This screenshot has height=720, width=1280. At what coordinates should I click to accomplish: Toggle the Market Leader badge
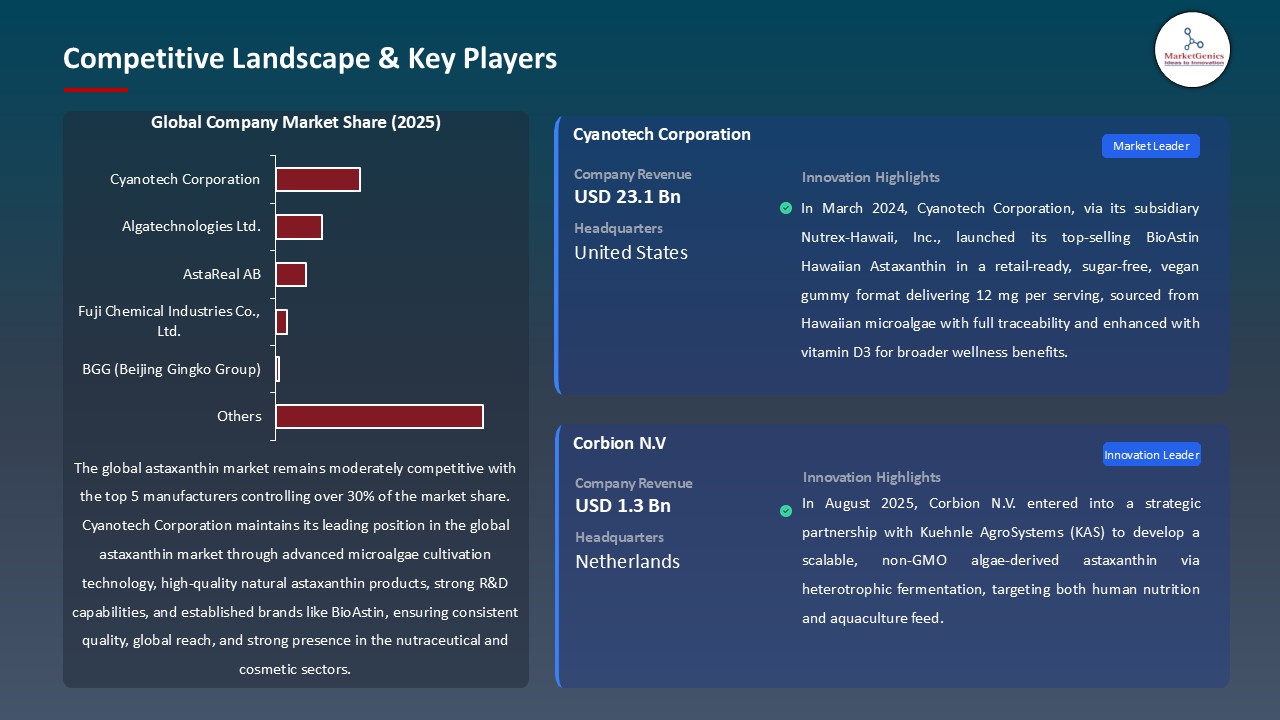coord(1150,145)
